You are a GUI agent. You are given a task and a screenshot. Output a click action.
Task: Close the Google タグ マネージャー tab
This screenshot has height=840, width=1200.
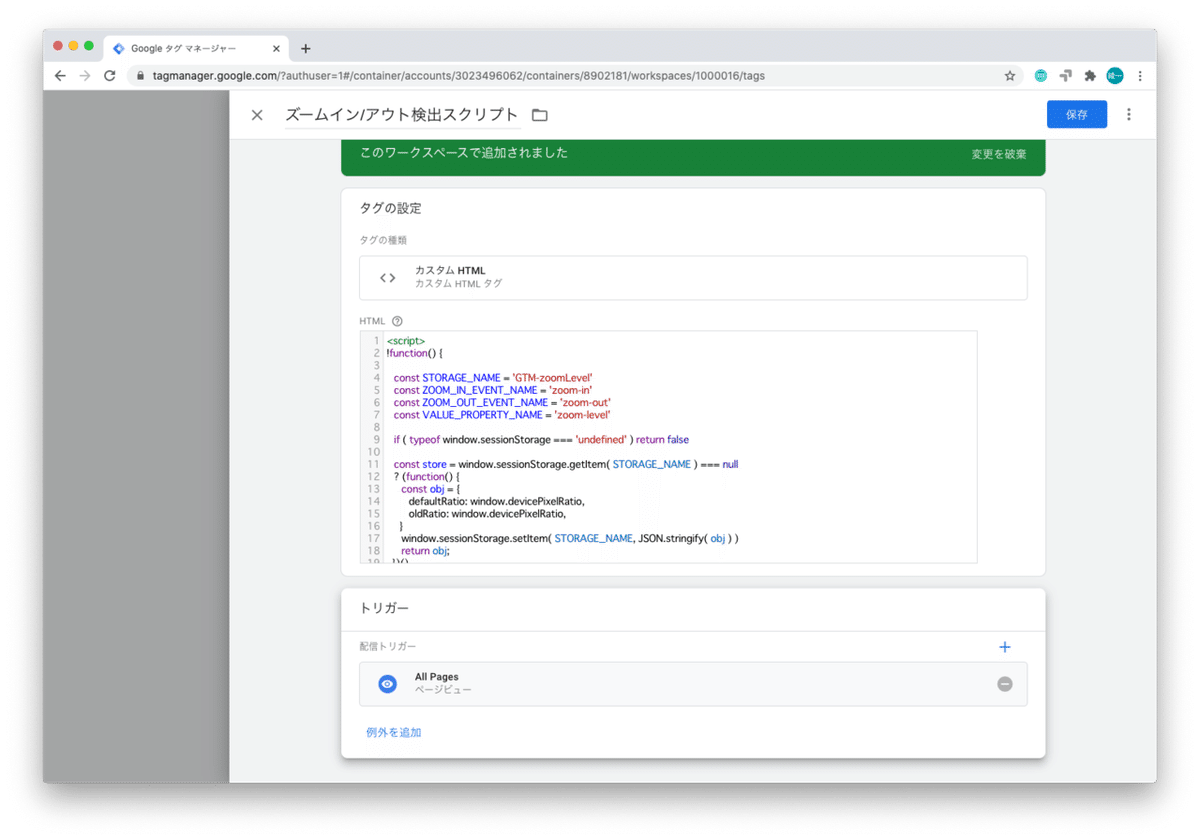pos(277,48)
